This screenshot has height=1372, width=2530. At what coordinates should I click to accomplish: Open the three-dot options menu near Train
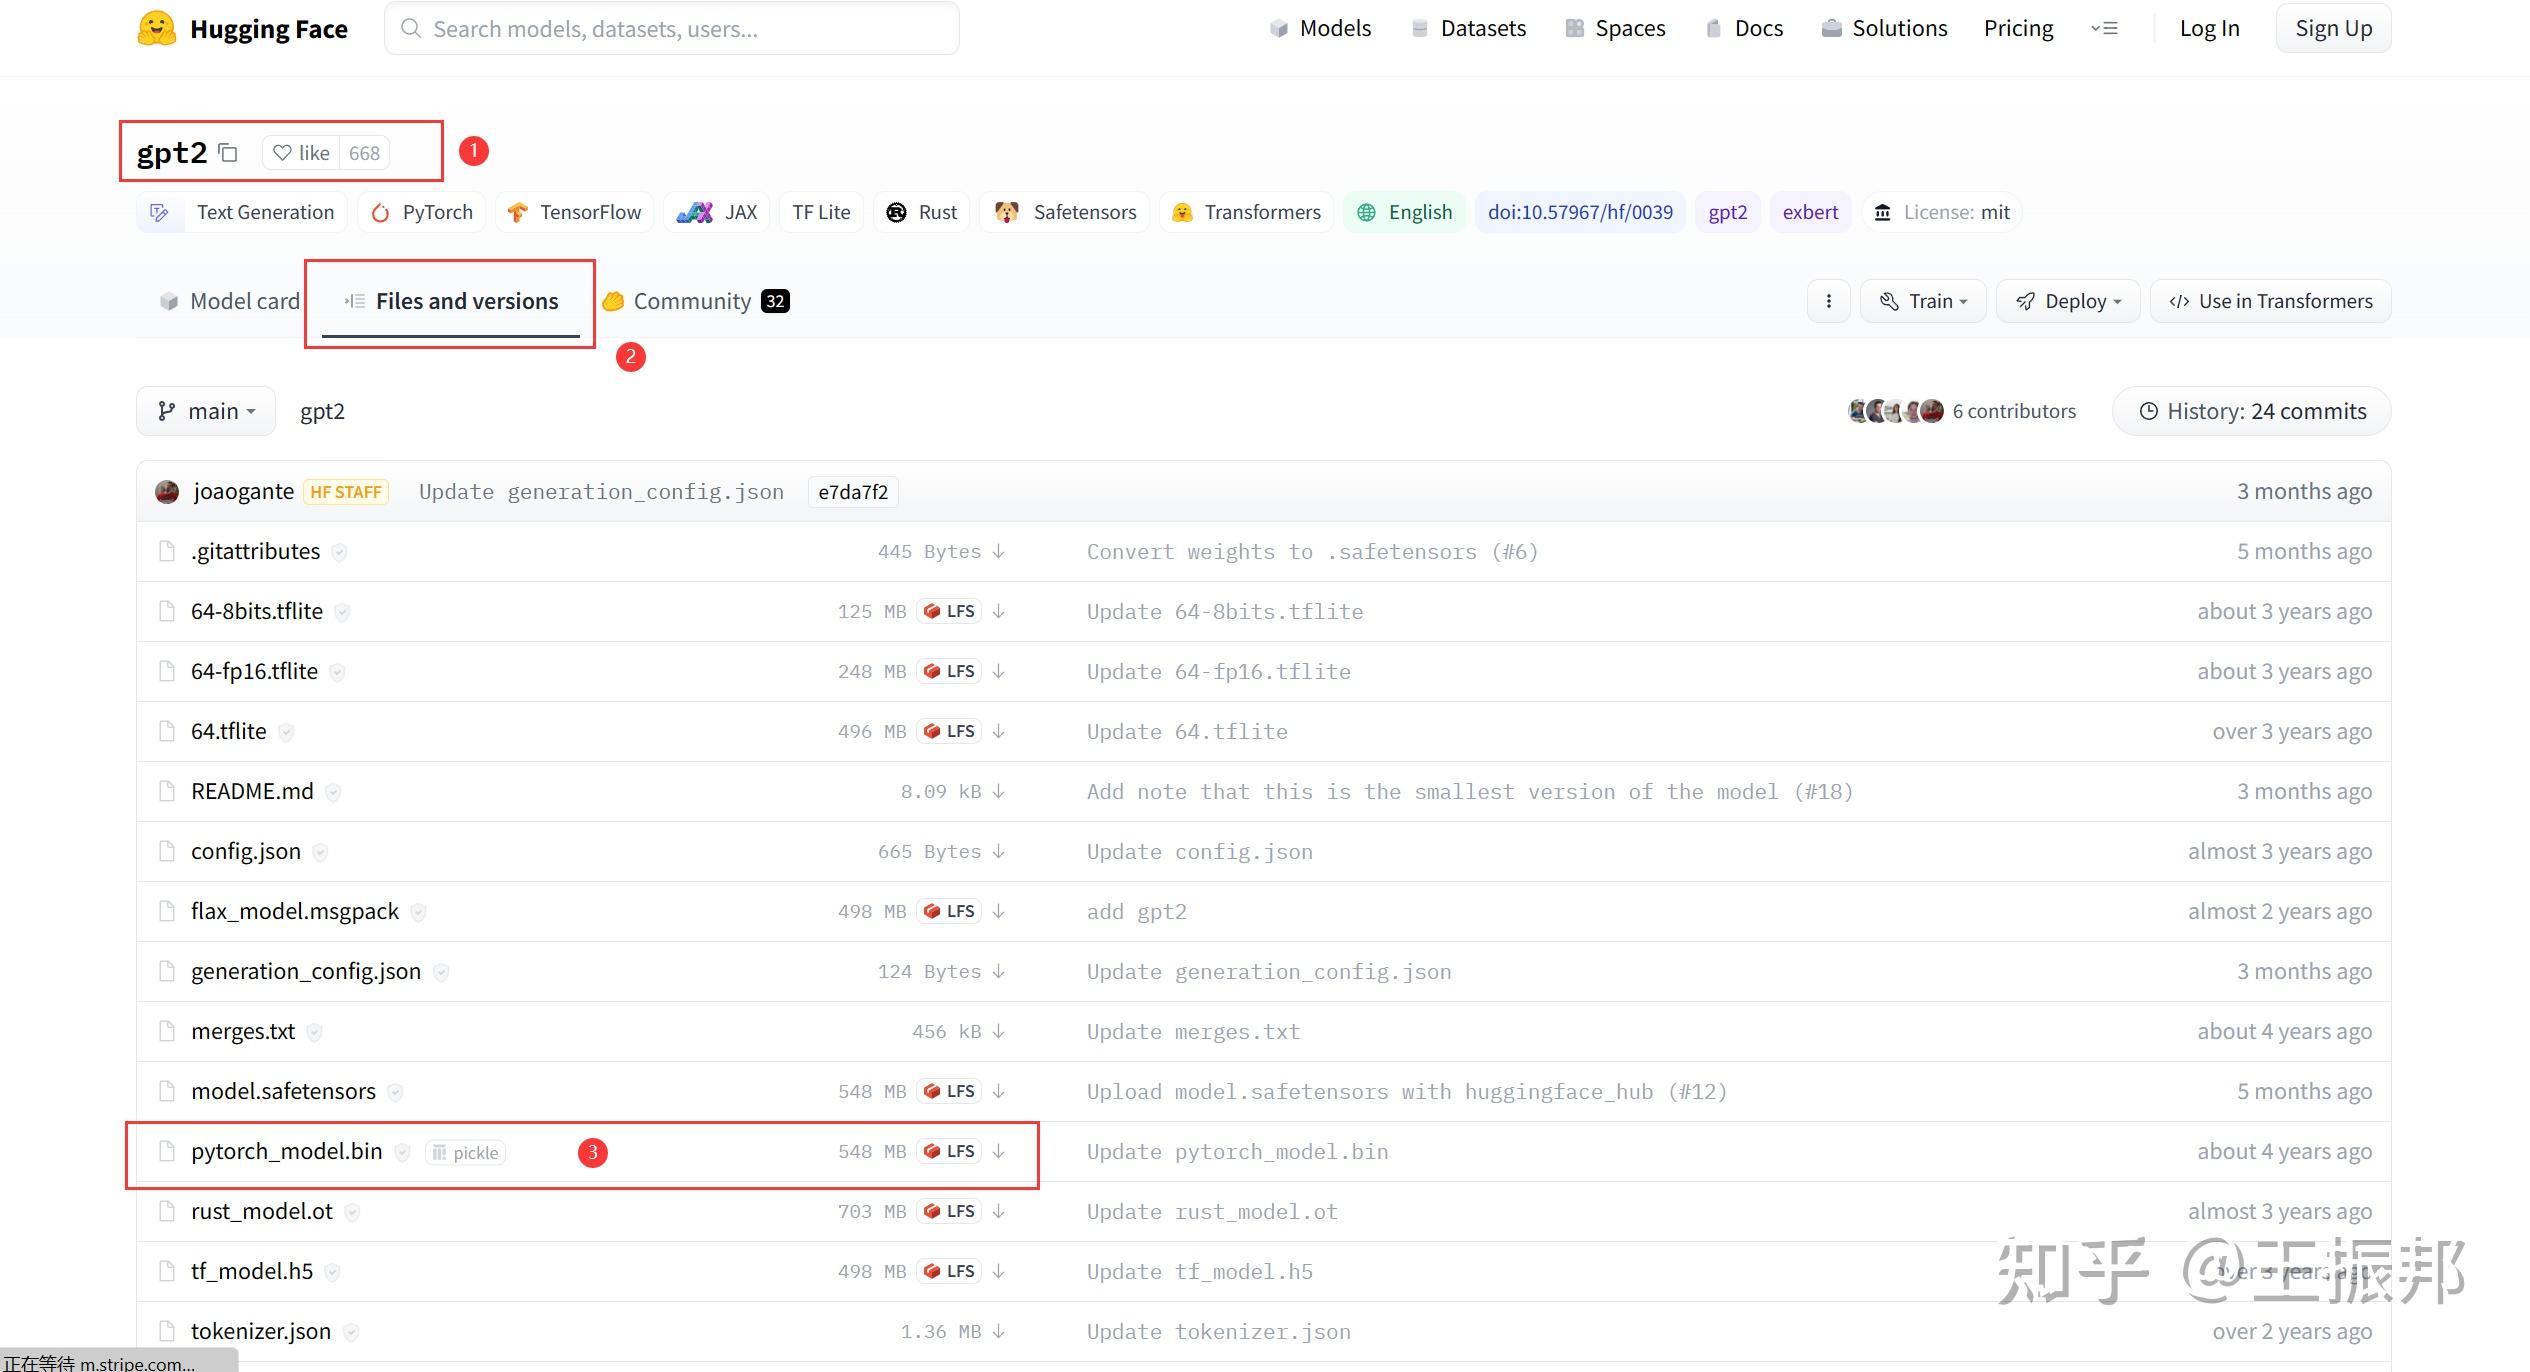point(1828,300)
